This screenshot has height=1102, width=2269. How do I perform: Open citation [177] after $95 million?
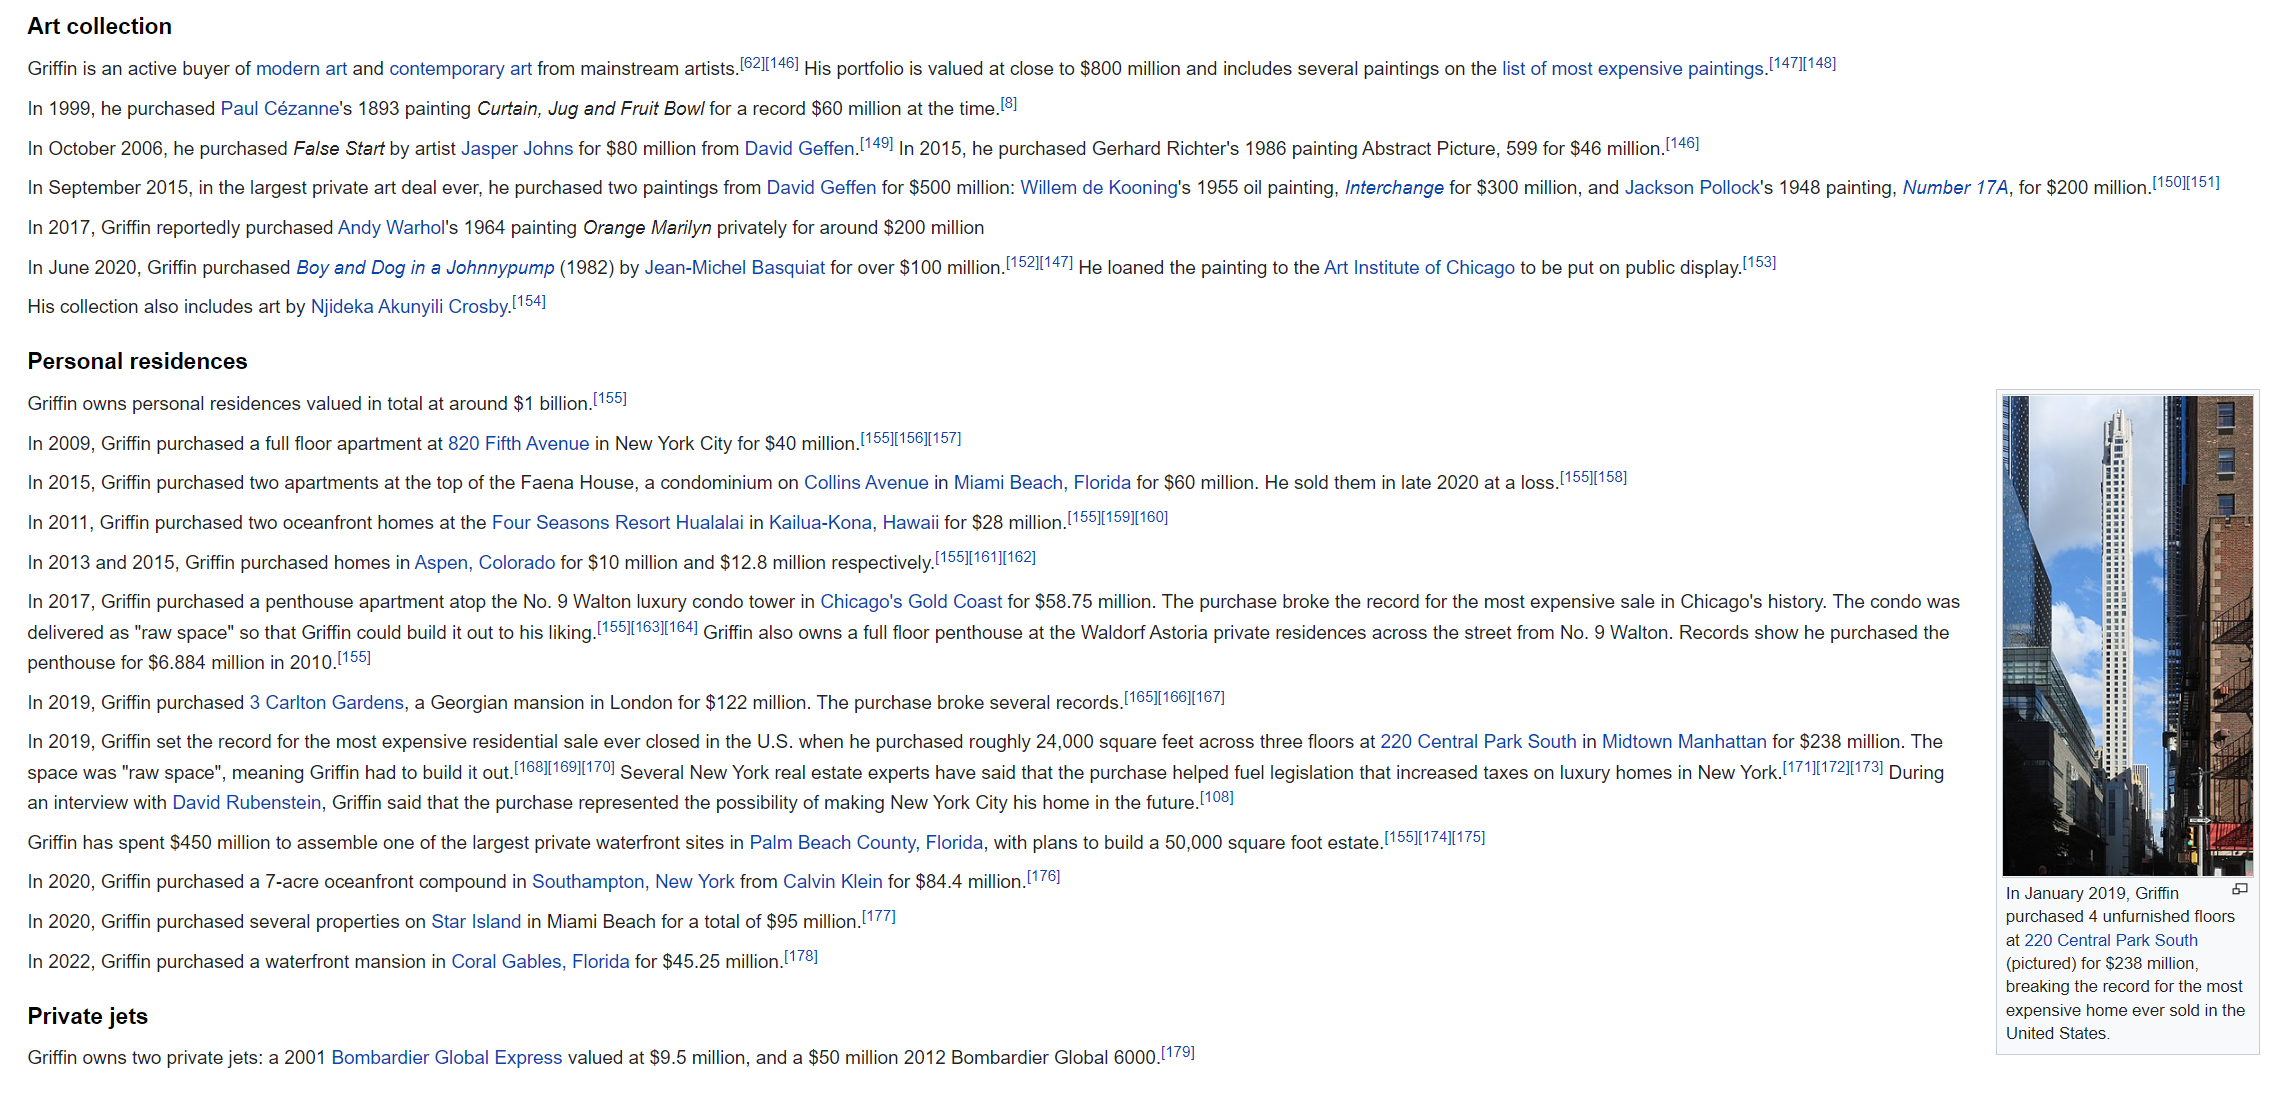[879, 917]
